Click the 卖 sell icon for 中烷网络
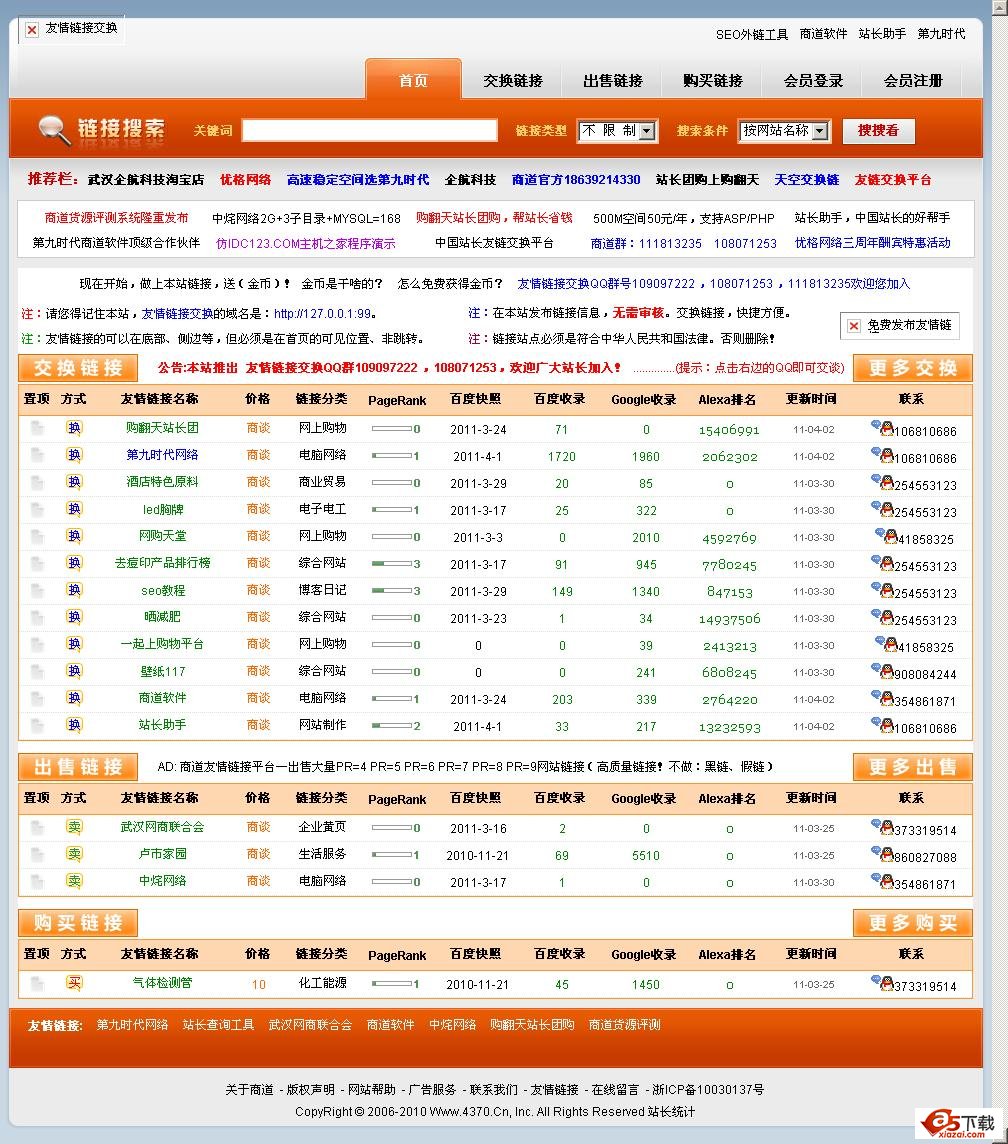1008x1144 pixels. coord(74,881)
